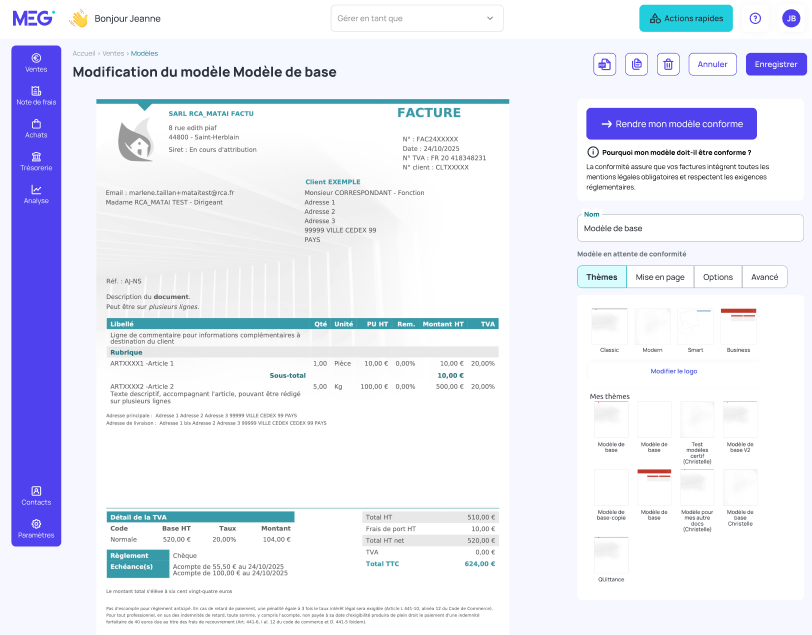The width and height of the screenshot is (812, 635).
Task: Open the Avancé tab
Action: (764, 277)
